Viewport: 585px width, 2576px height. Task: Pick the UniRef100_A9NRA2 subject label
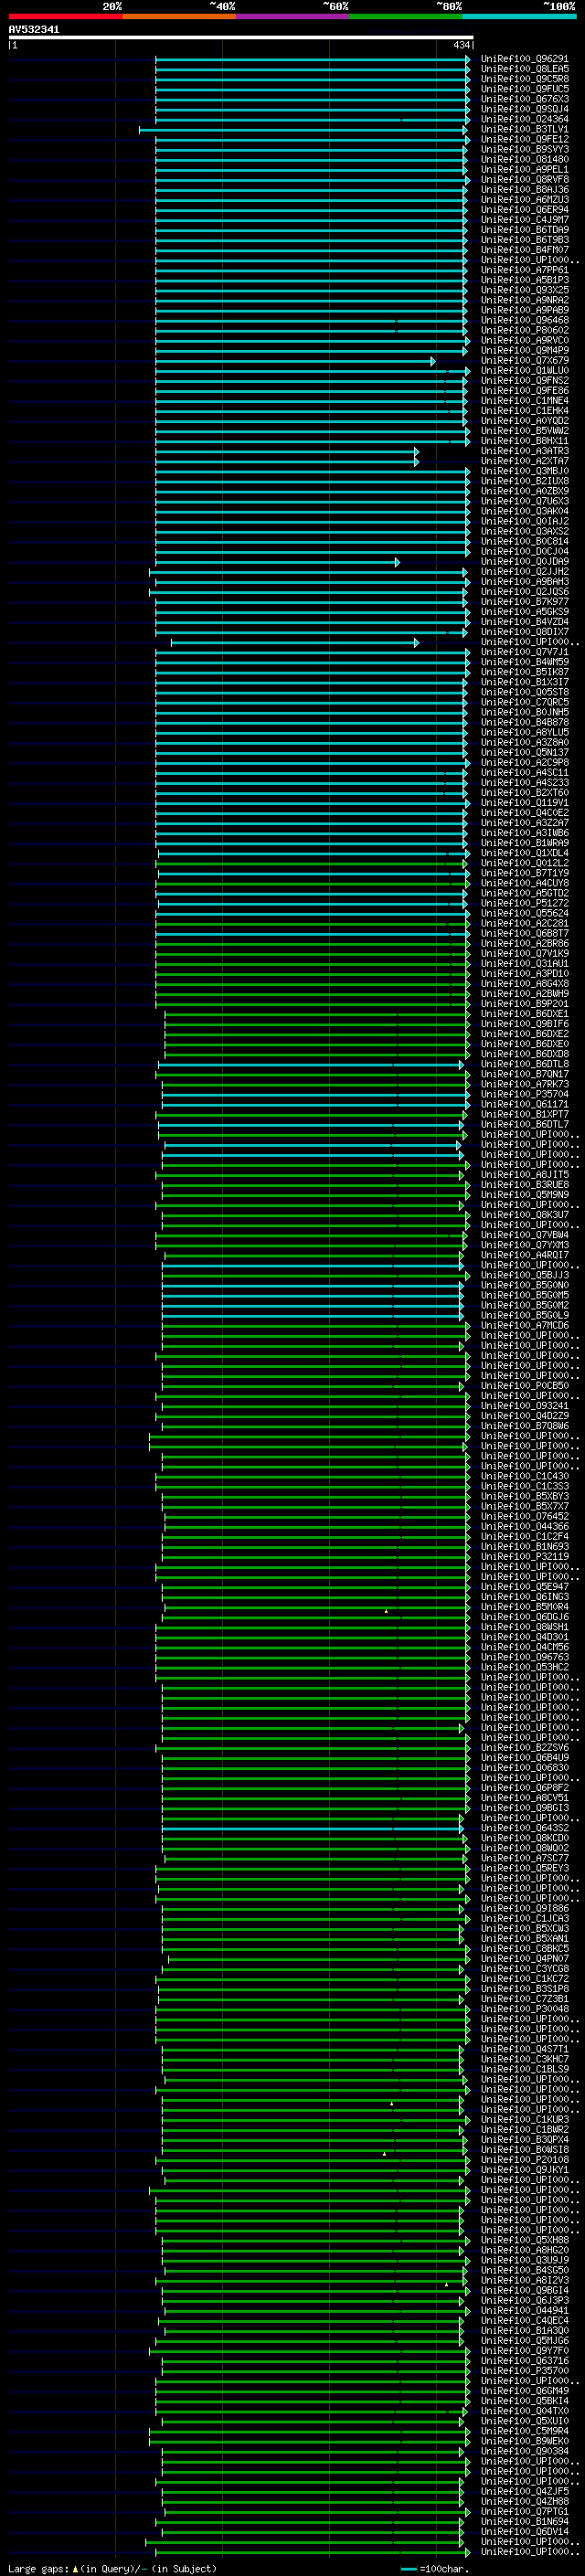click(x=524, y=300)
